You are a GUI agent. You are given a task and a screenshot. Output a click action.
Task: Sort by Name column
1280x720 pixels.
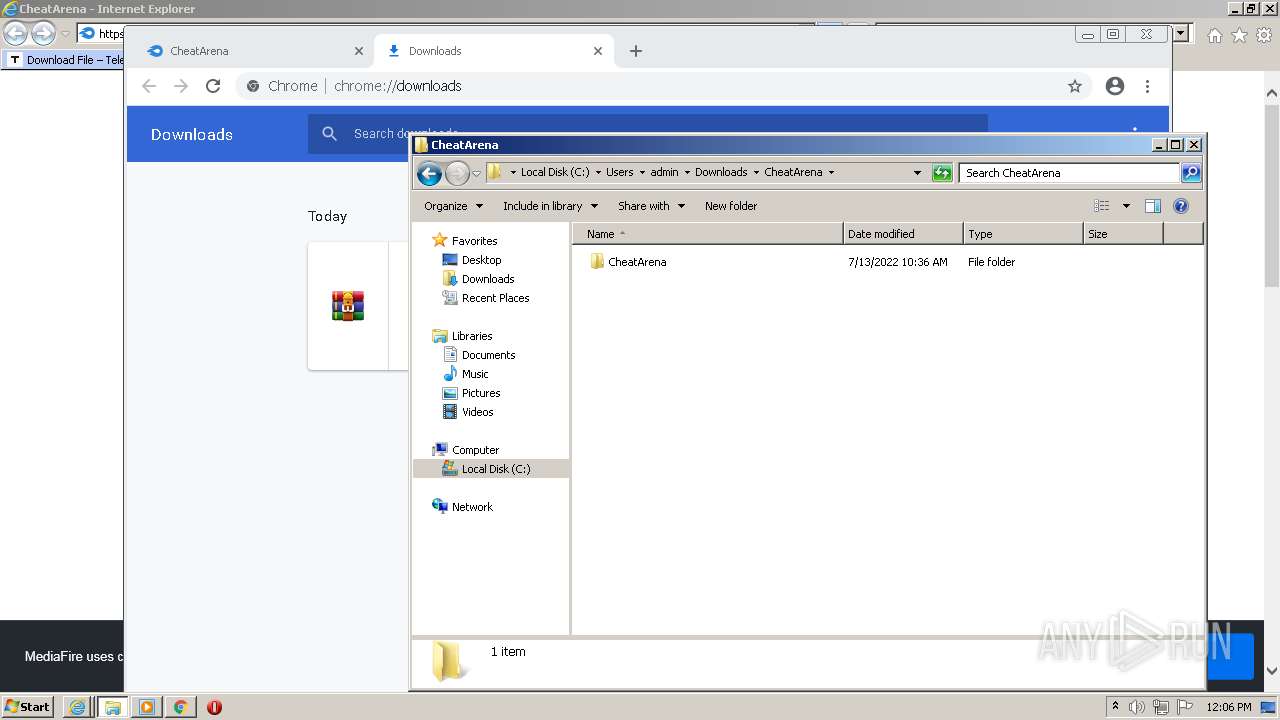tap(708, 234)
